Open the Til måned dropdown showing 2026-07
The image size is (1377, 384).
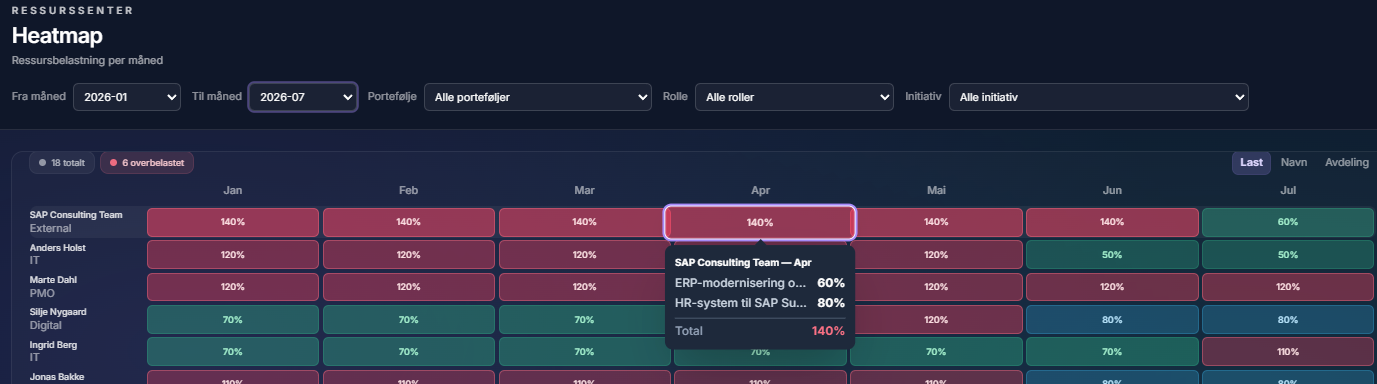tap(303, 97)
